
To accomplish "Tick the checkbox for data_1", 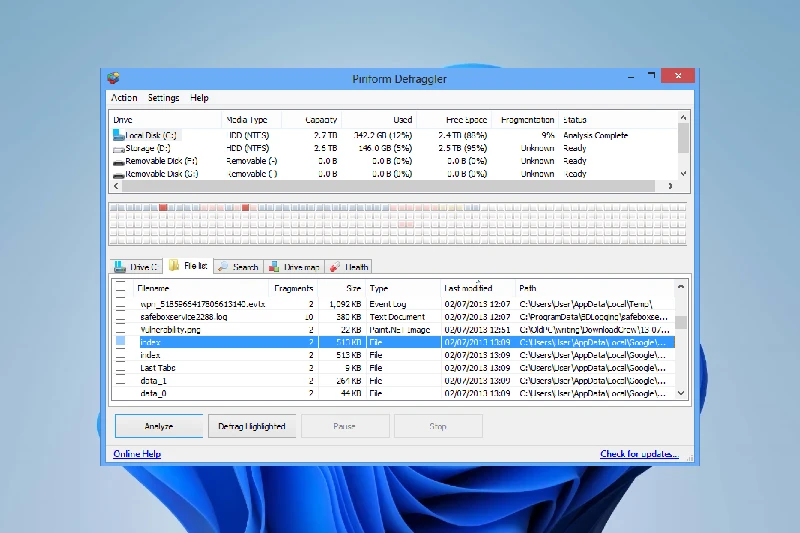I will 120,380.
